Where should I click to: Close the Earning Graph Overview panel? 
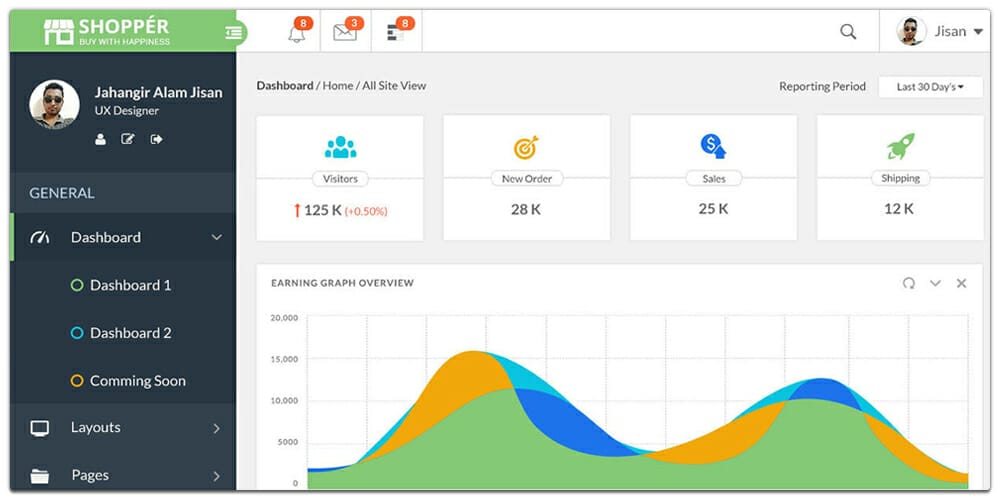[x=961, y=283]
